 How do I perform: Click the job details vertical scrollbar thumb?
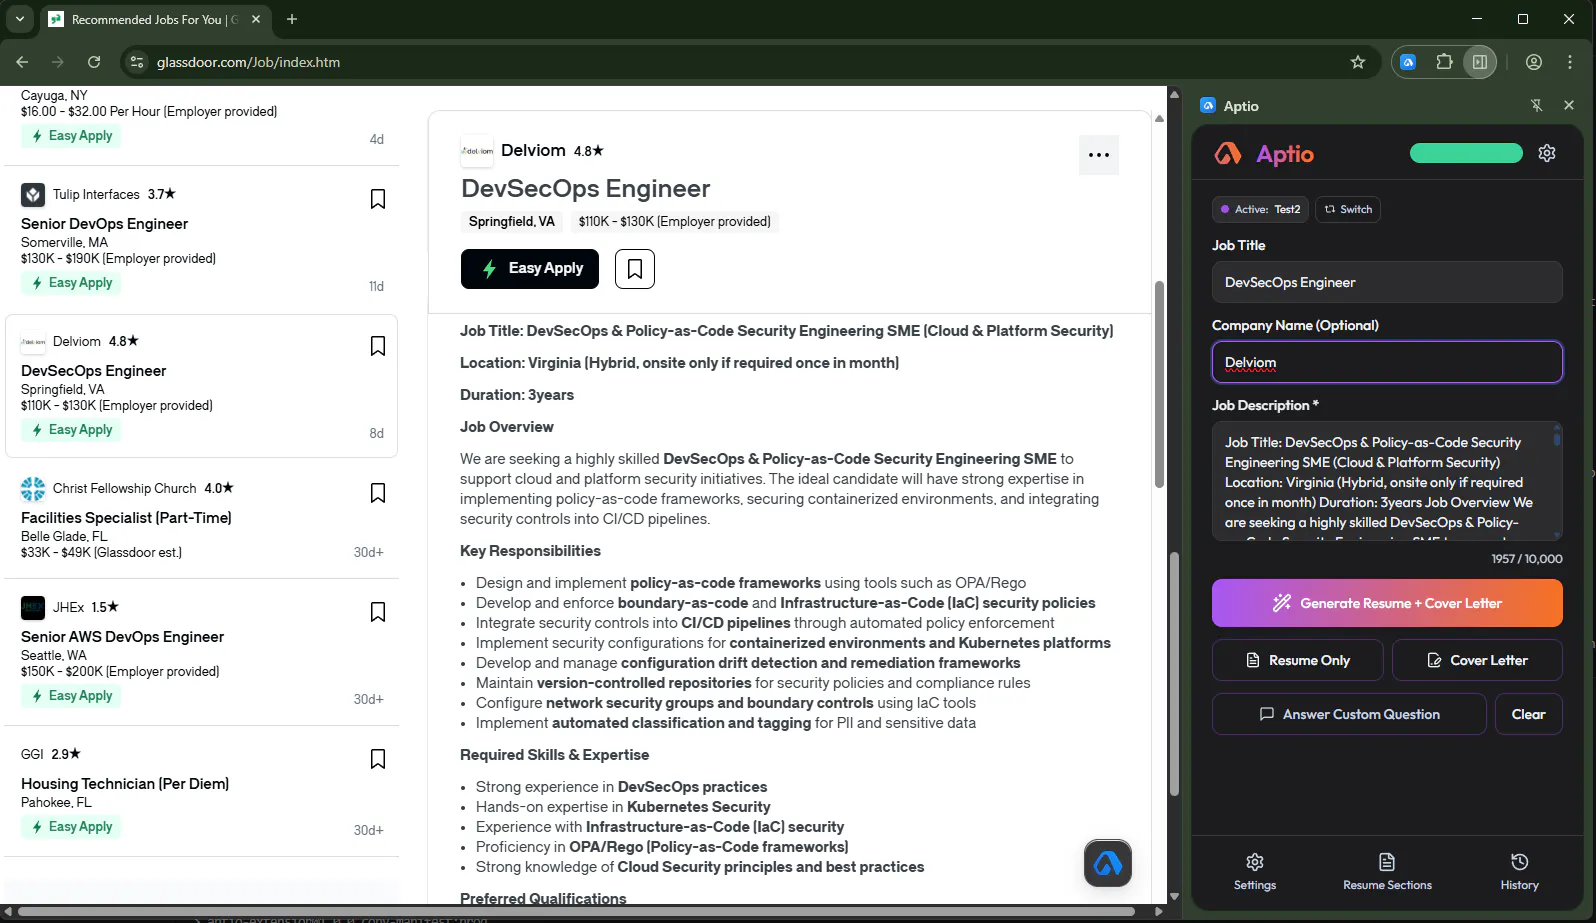[x=1160, y=385]
